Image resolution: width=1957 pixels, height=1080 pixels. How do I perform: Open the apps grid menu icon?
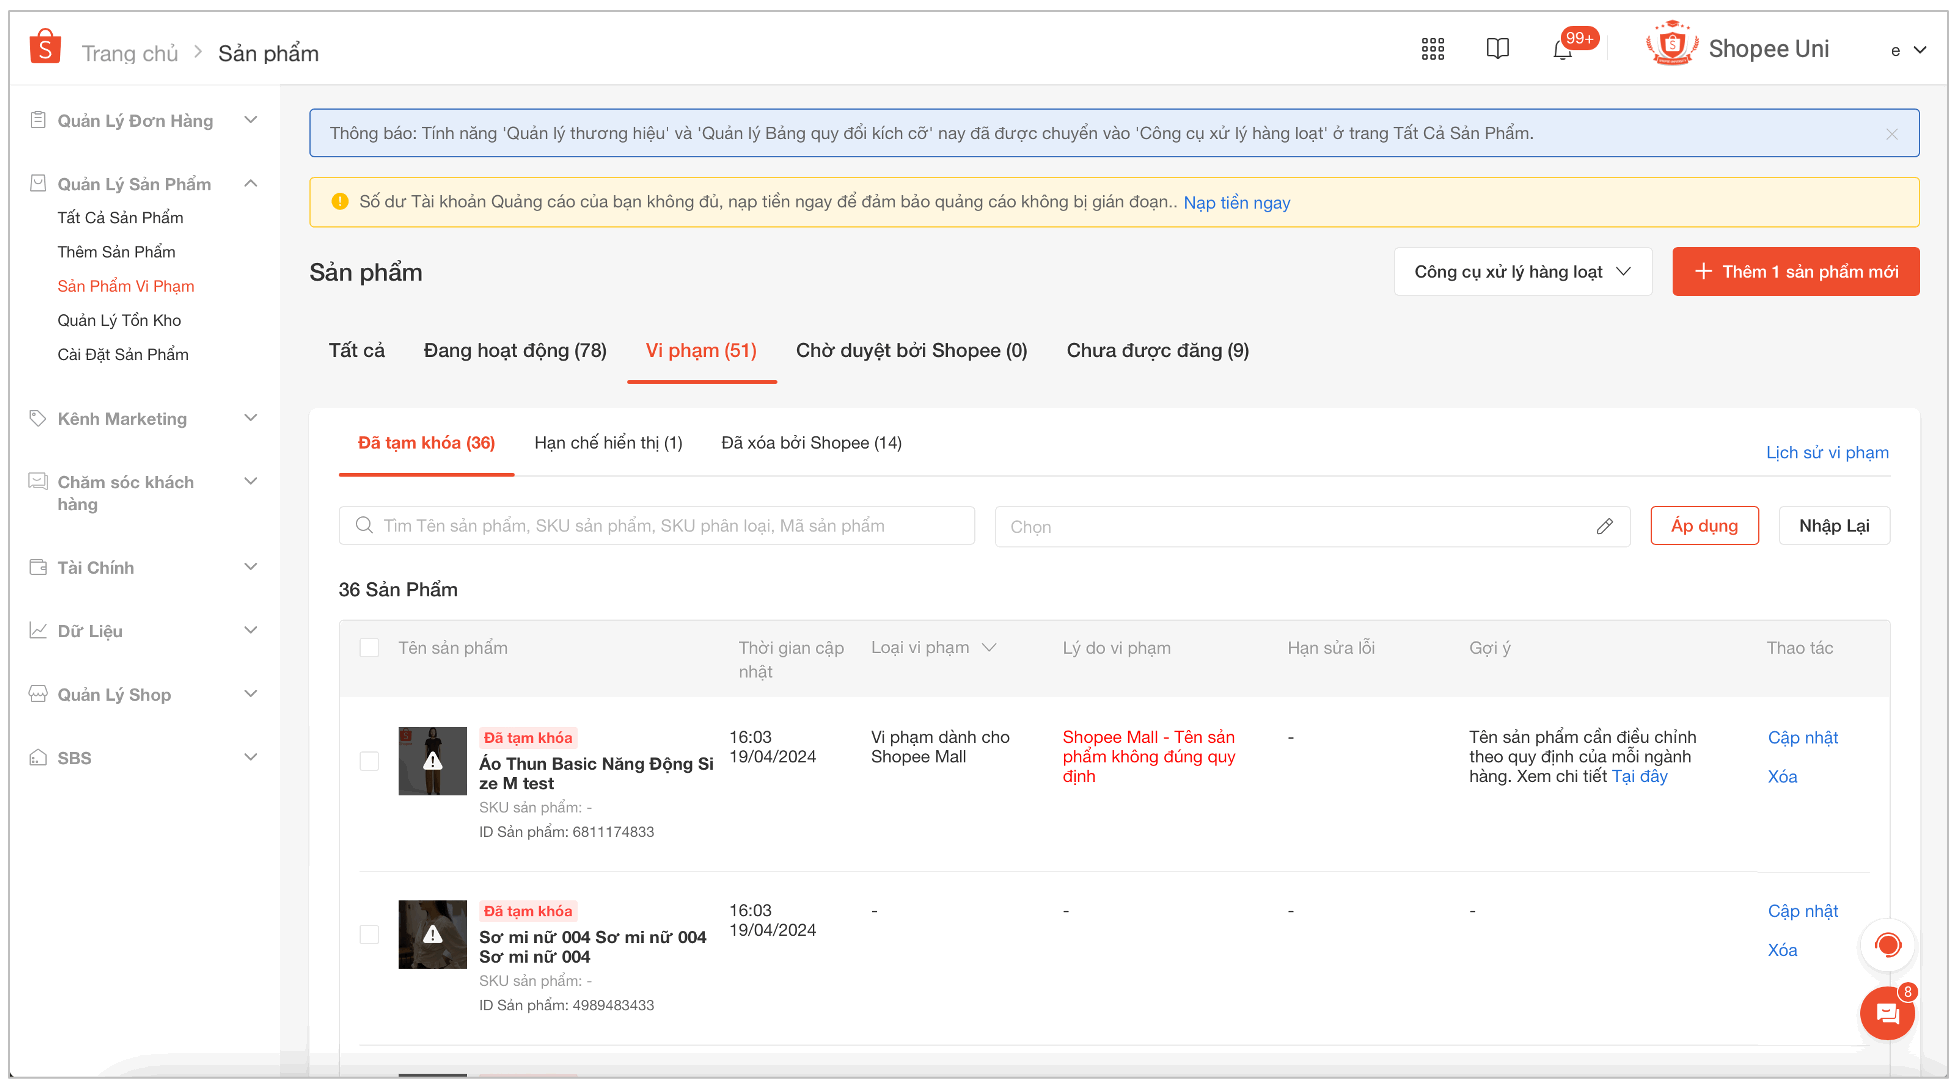tap(1432, 49)
